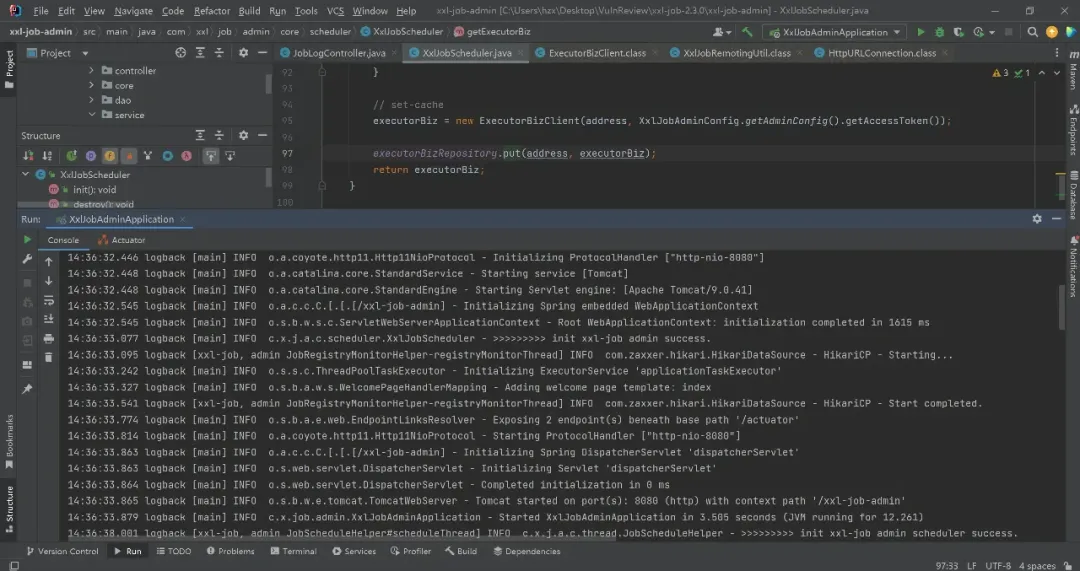Start debugging with the bug icon
1080x571 pixels.
pos(939,32)
